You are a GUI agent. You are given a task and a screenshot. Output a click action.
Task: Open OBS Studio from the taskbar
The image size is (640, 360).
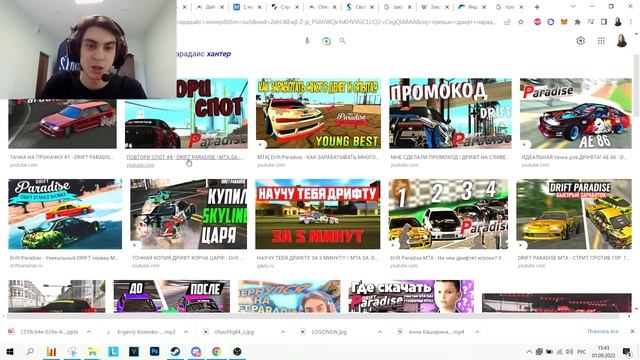[237, 351]
